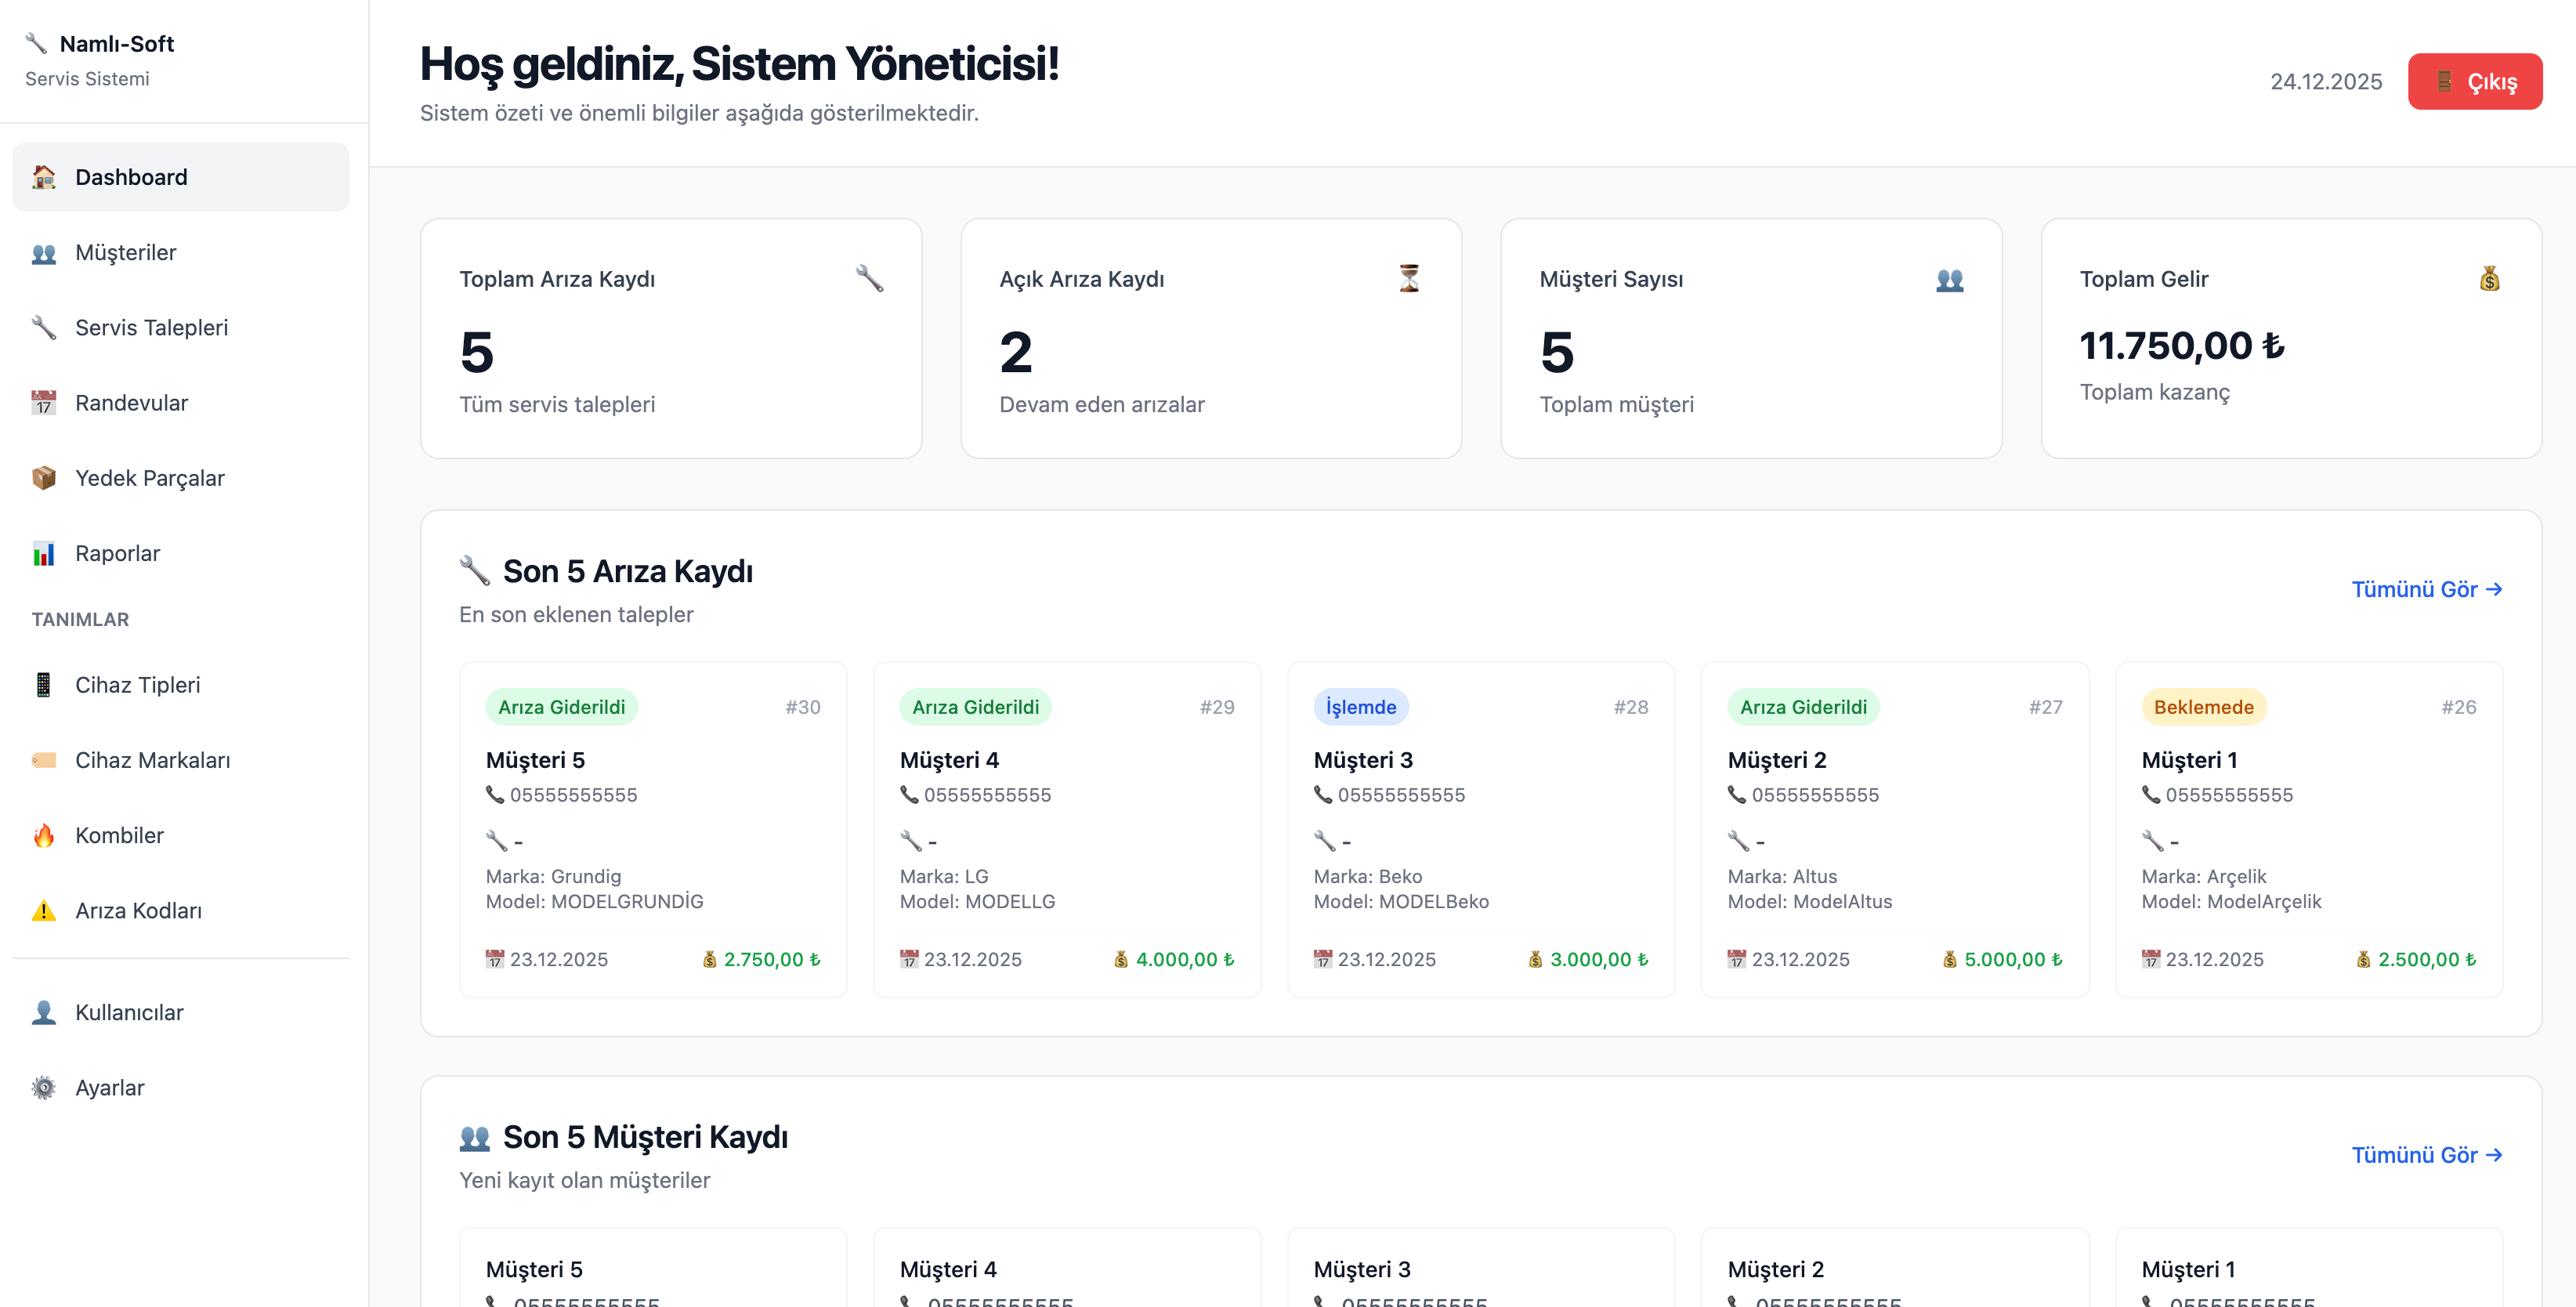
Task: Click the header date 24.12.2025
Action: click(x=2326, y=82)
